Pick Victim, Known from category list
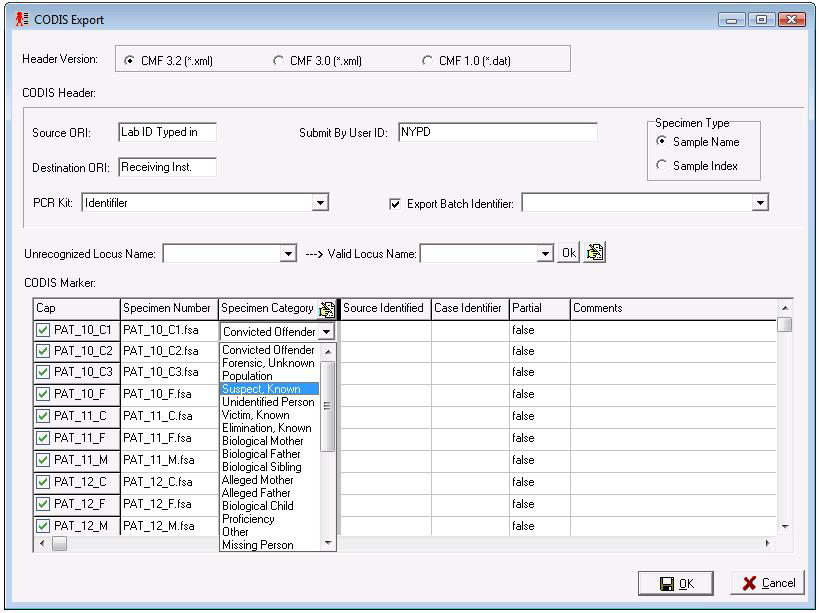The image size is (819, 613). point(268,415)
